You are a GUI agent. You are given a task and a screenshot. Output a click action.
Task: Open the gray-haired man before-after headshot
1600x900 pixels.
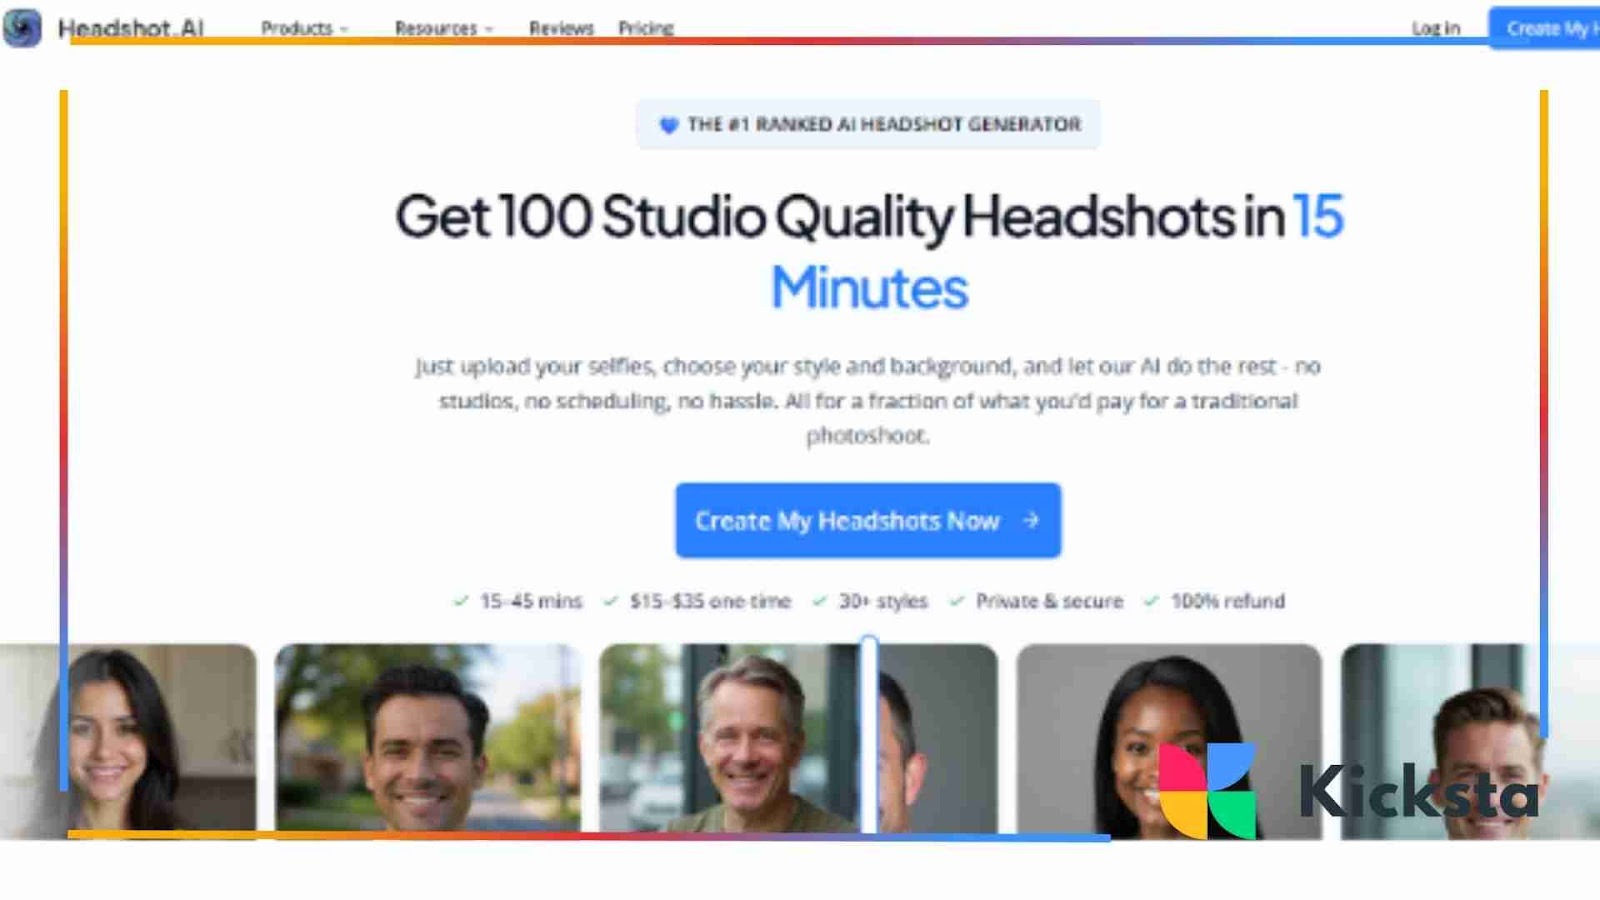tap(798, 740)
